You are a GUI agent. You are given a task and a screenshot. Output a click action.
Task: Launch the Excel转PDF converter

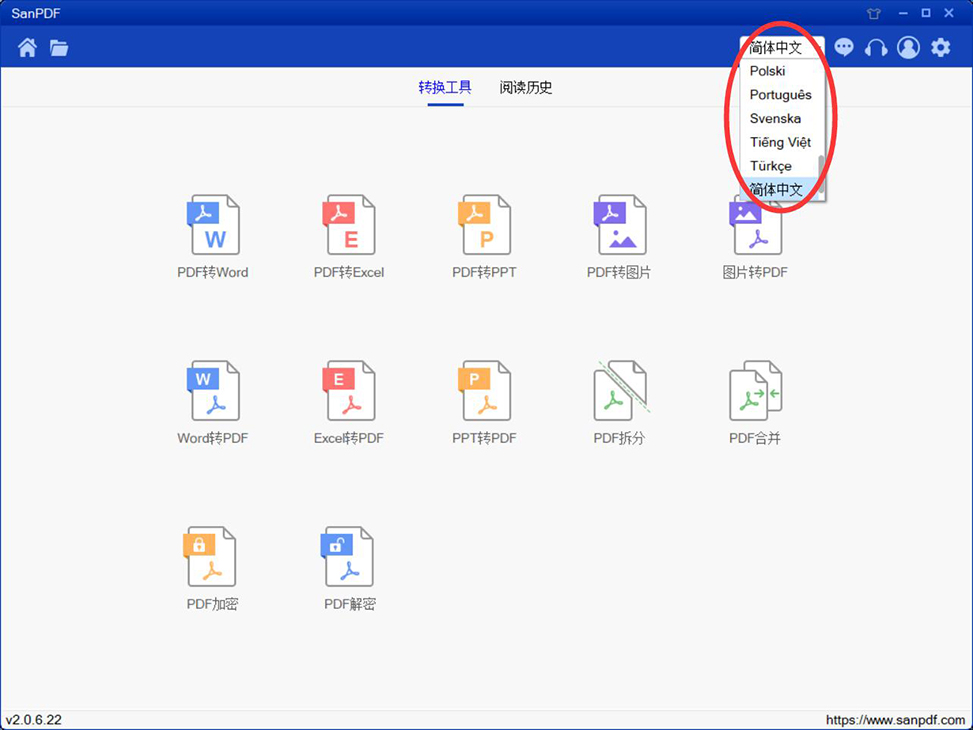click(x=349, y=403)
